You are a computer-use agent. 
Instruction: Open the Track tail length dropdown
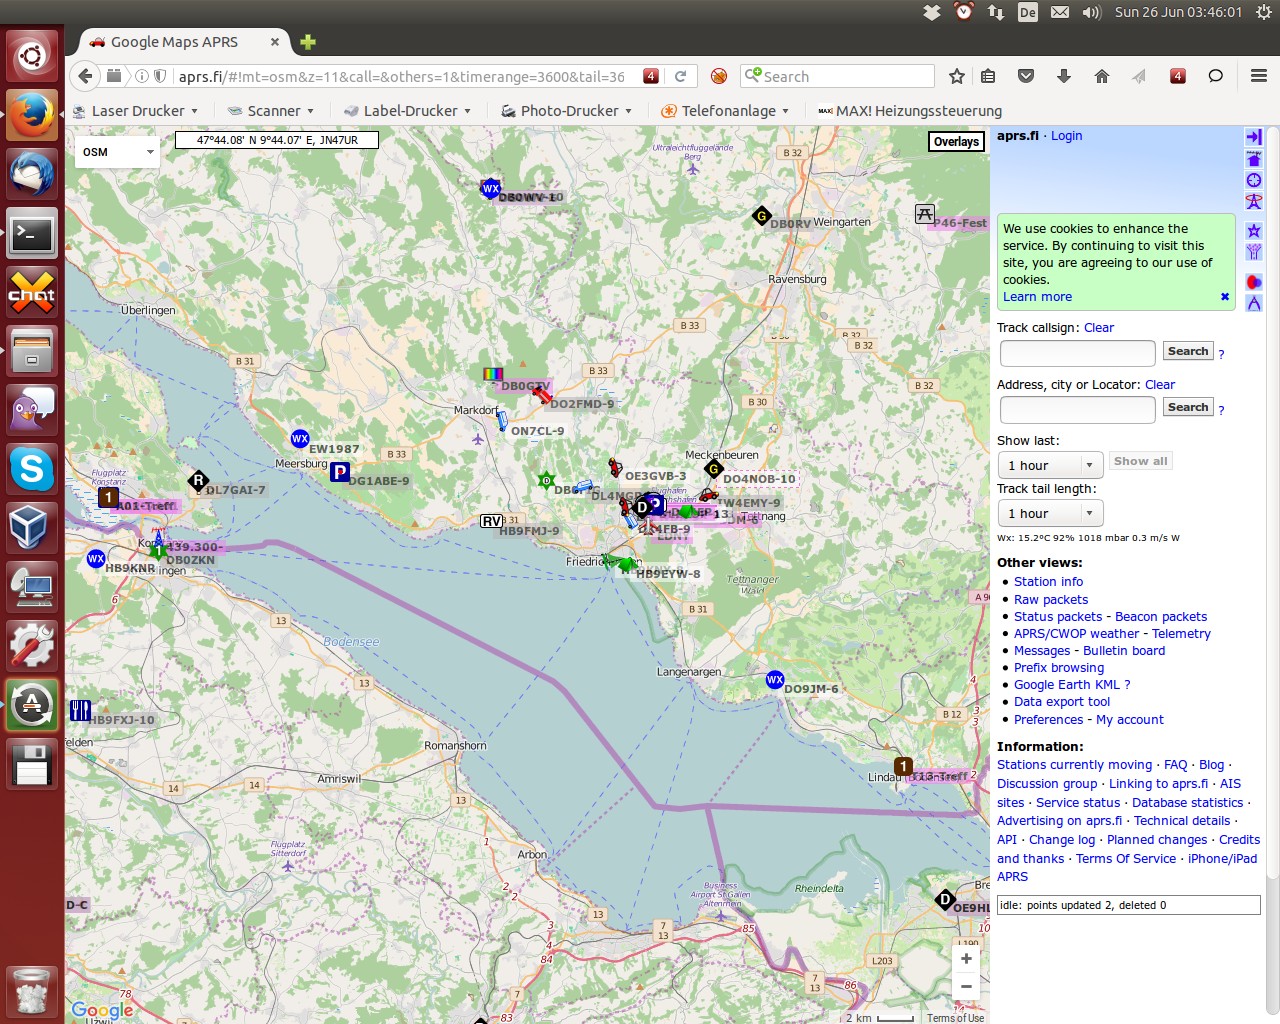pyautogui.click(x=1050, y=513)
